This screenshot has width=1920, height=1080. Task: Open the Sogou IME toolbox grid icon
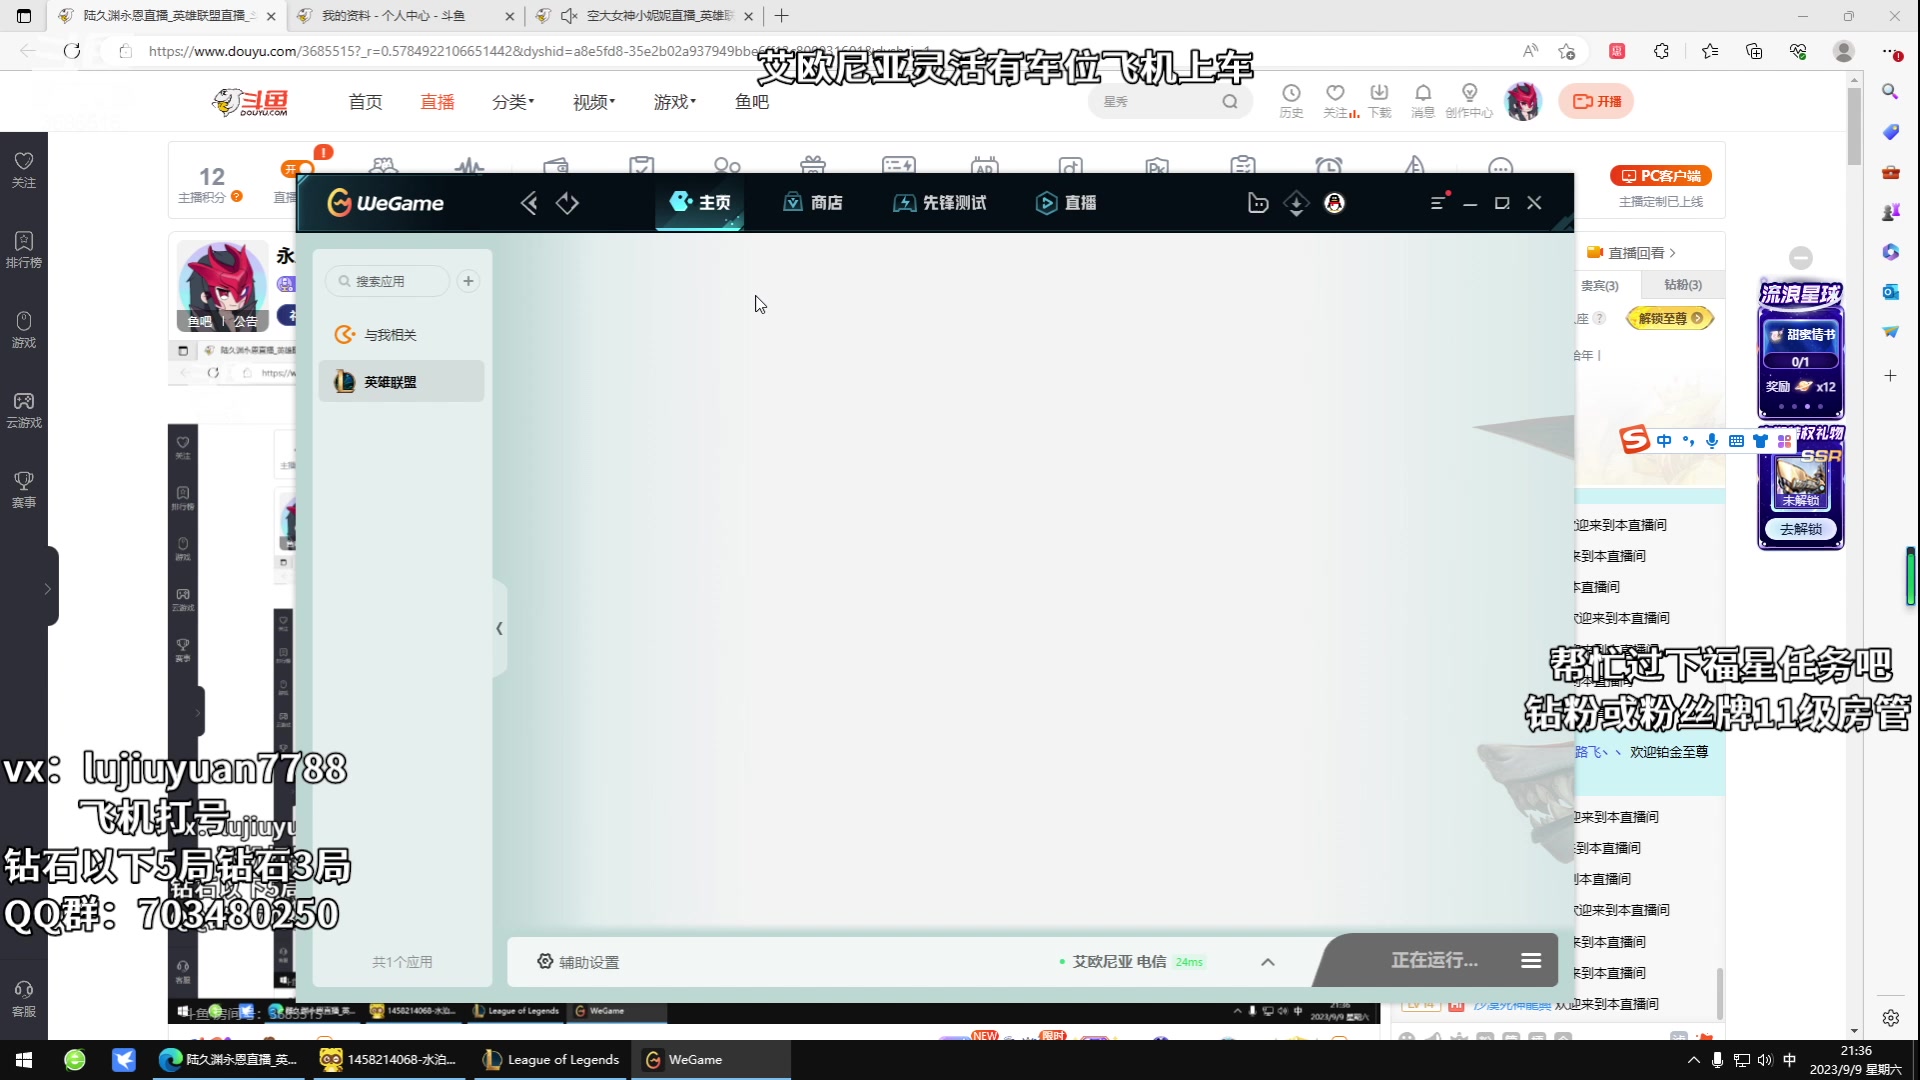(x=1784, y=441)
